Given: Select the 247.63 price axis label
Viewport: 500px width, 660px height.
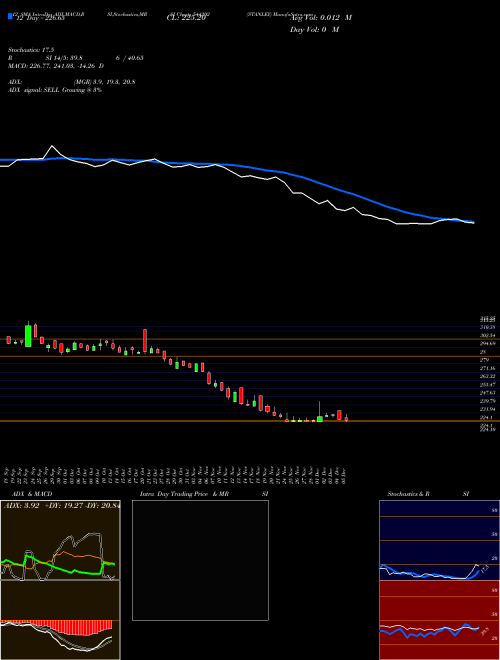Looking at the screenshot, I should pyautogui.click(x=489, y=392).
